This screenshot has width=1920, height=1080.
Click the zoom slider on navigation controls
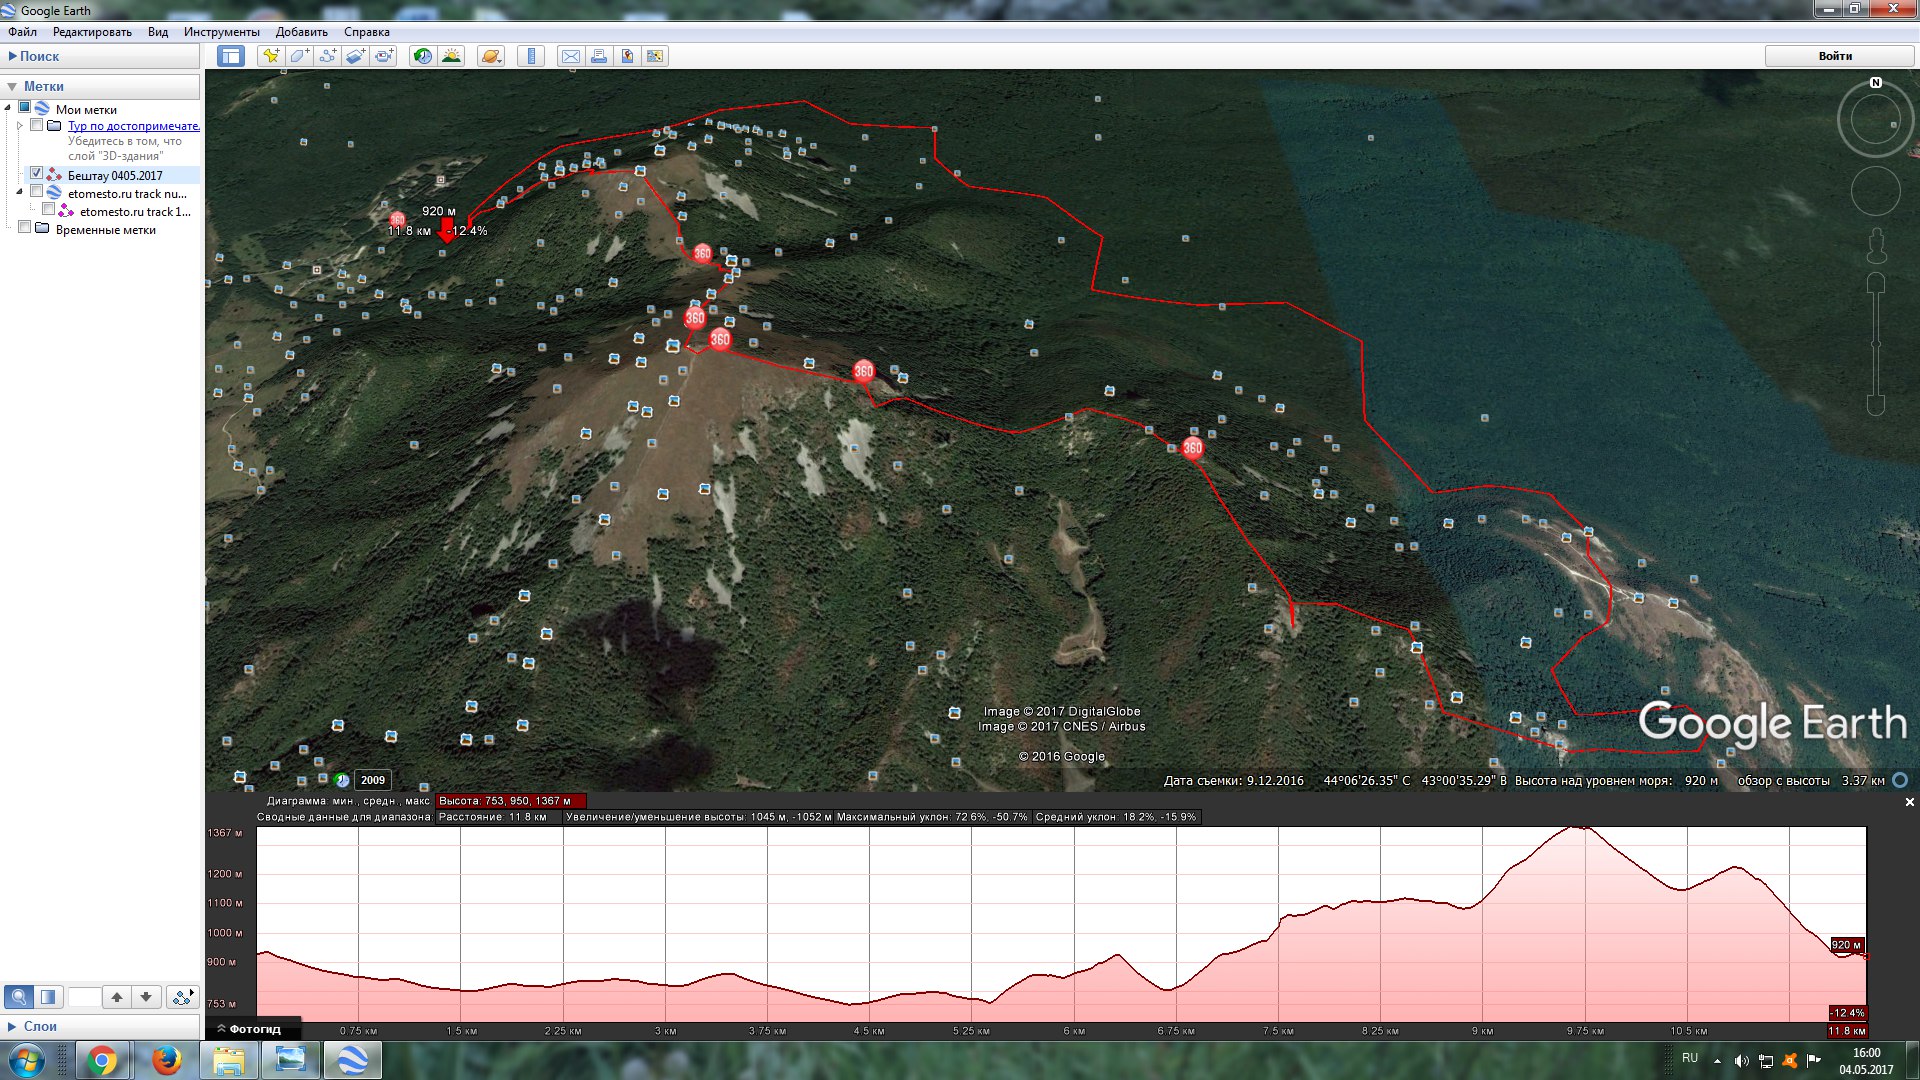pyautogui.click(x=1876, y=344)
